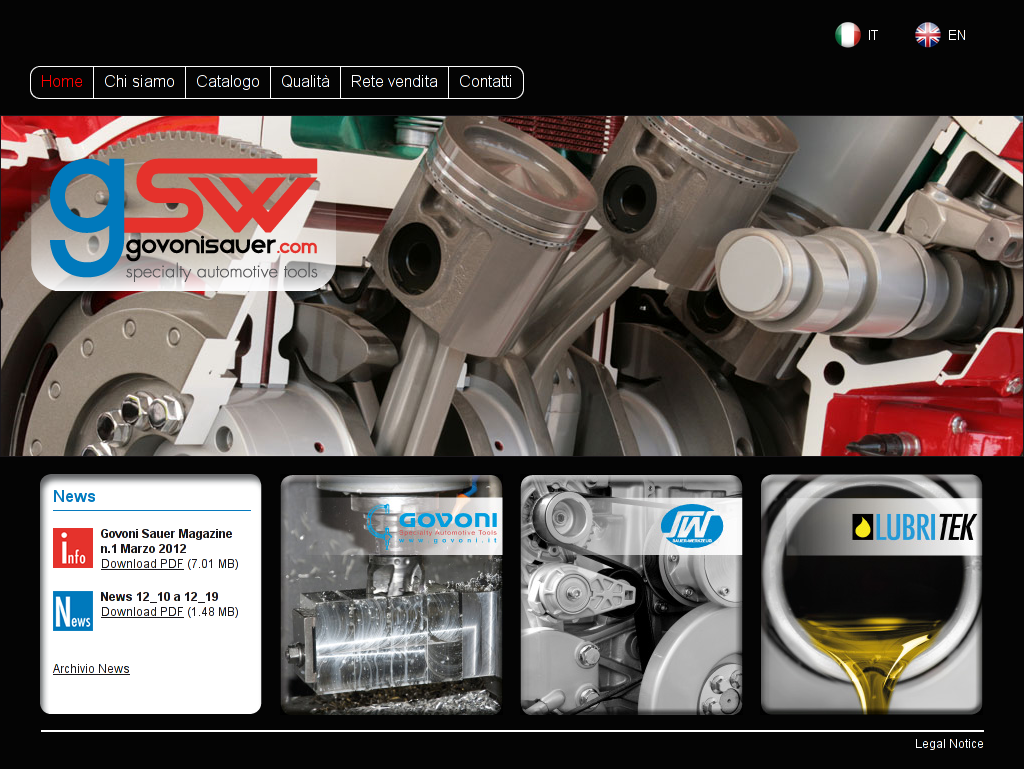
Task: Open the Lubritek brand tile
Action: [872, 595]
